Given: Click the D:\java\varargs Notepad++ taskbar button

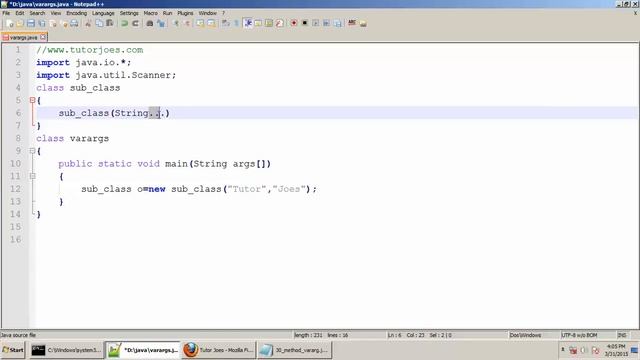Looking at the screenshot, I should (142, 350).
